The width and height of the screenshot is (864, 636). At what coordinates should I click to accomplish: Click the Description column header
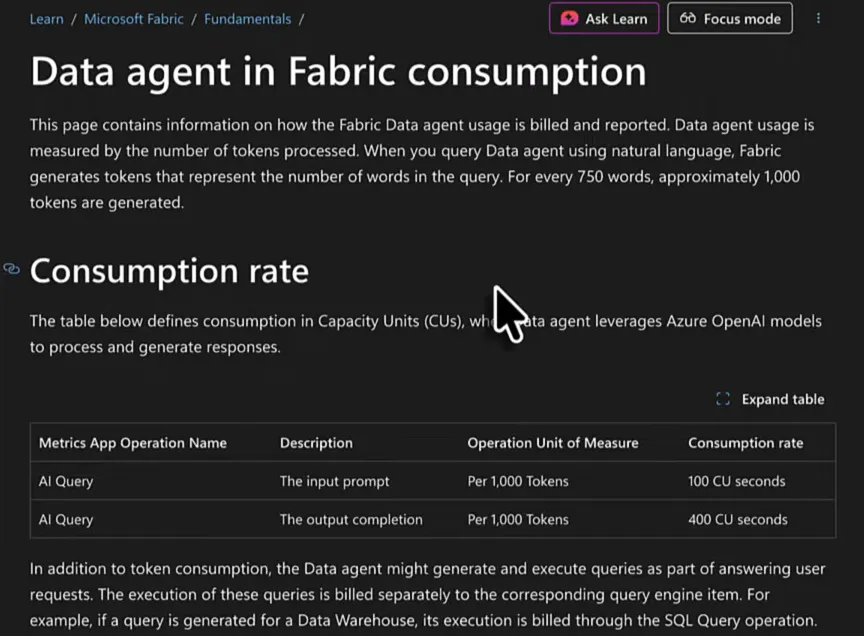[x=316, y=443]
